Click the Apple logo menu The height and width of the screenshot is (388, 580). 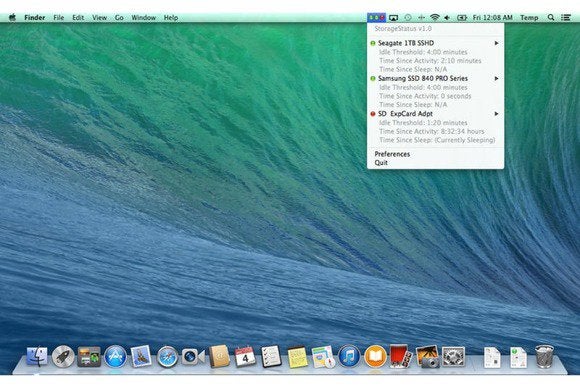click(x=12, y=17)
